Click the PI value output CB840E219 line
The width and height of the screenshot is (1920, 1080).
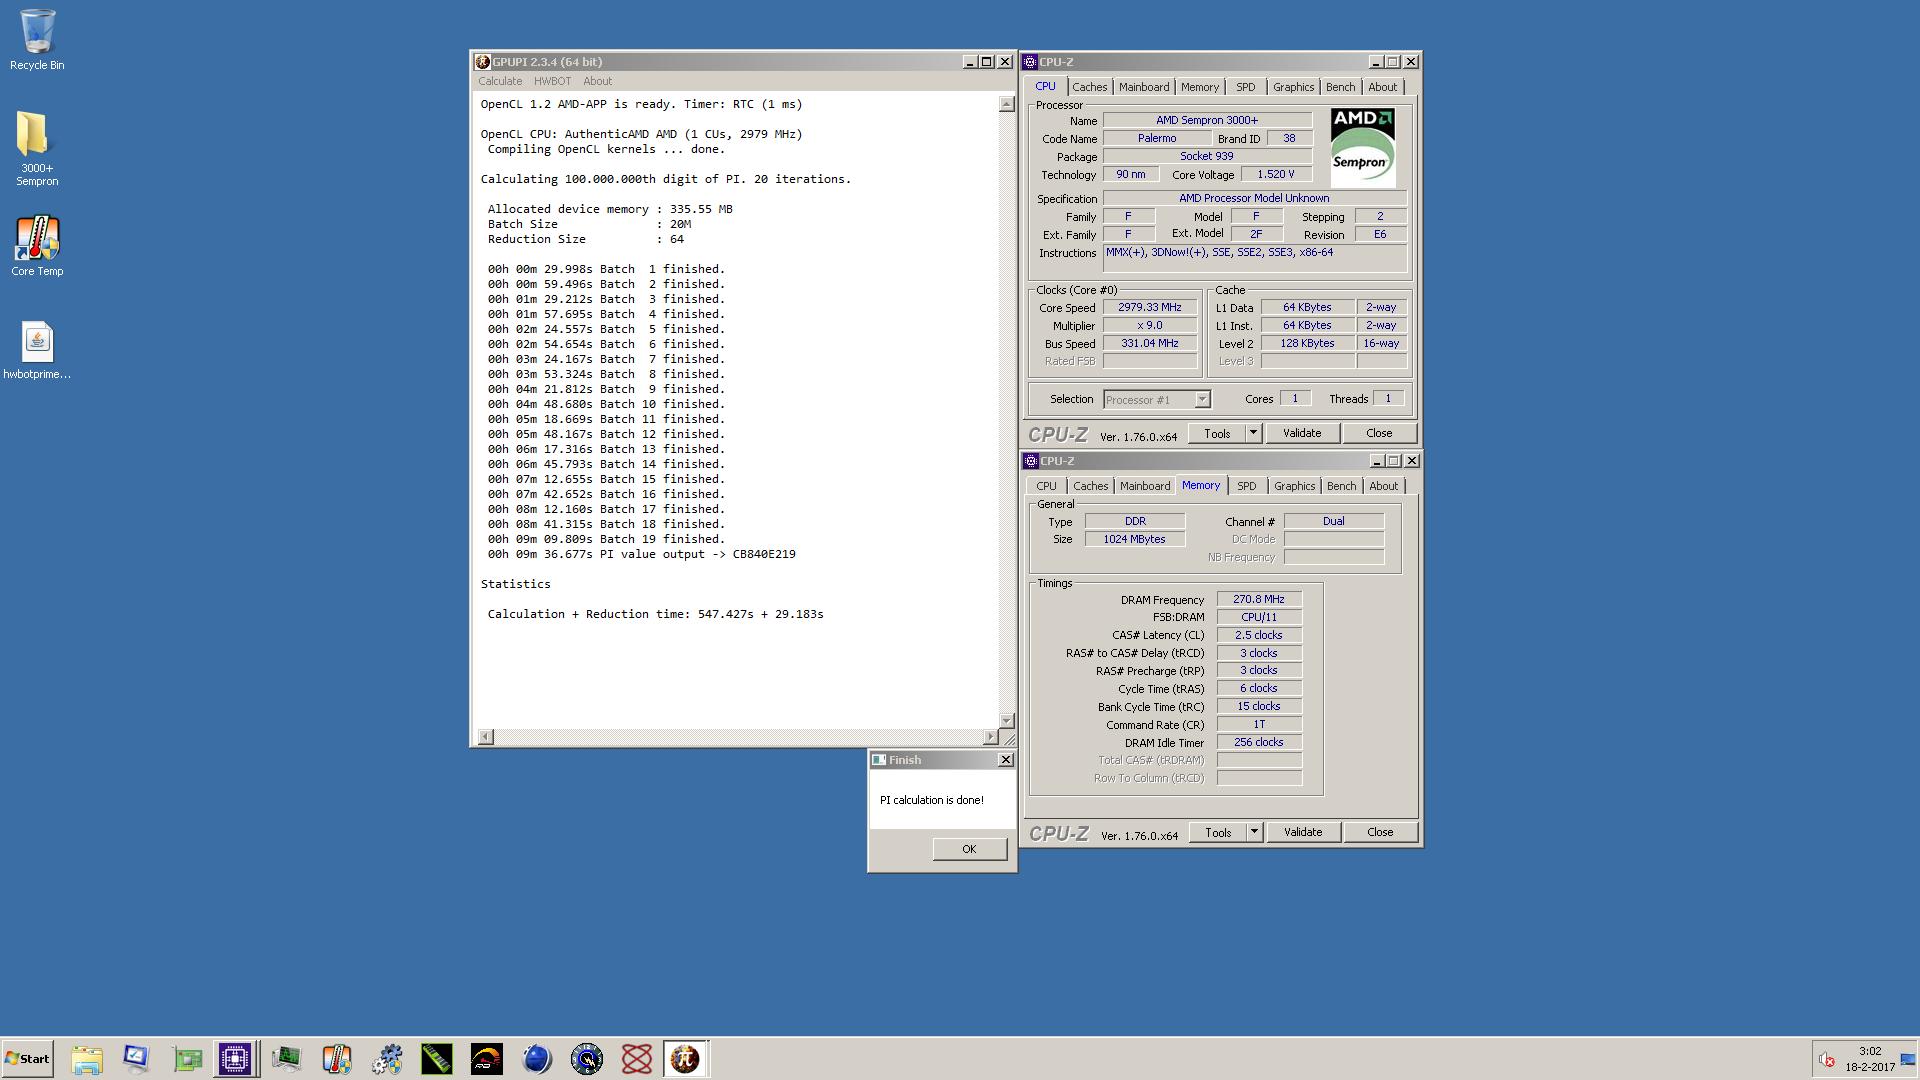641,554
